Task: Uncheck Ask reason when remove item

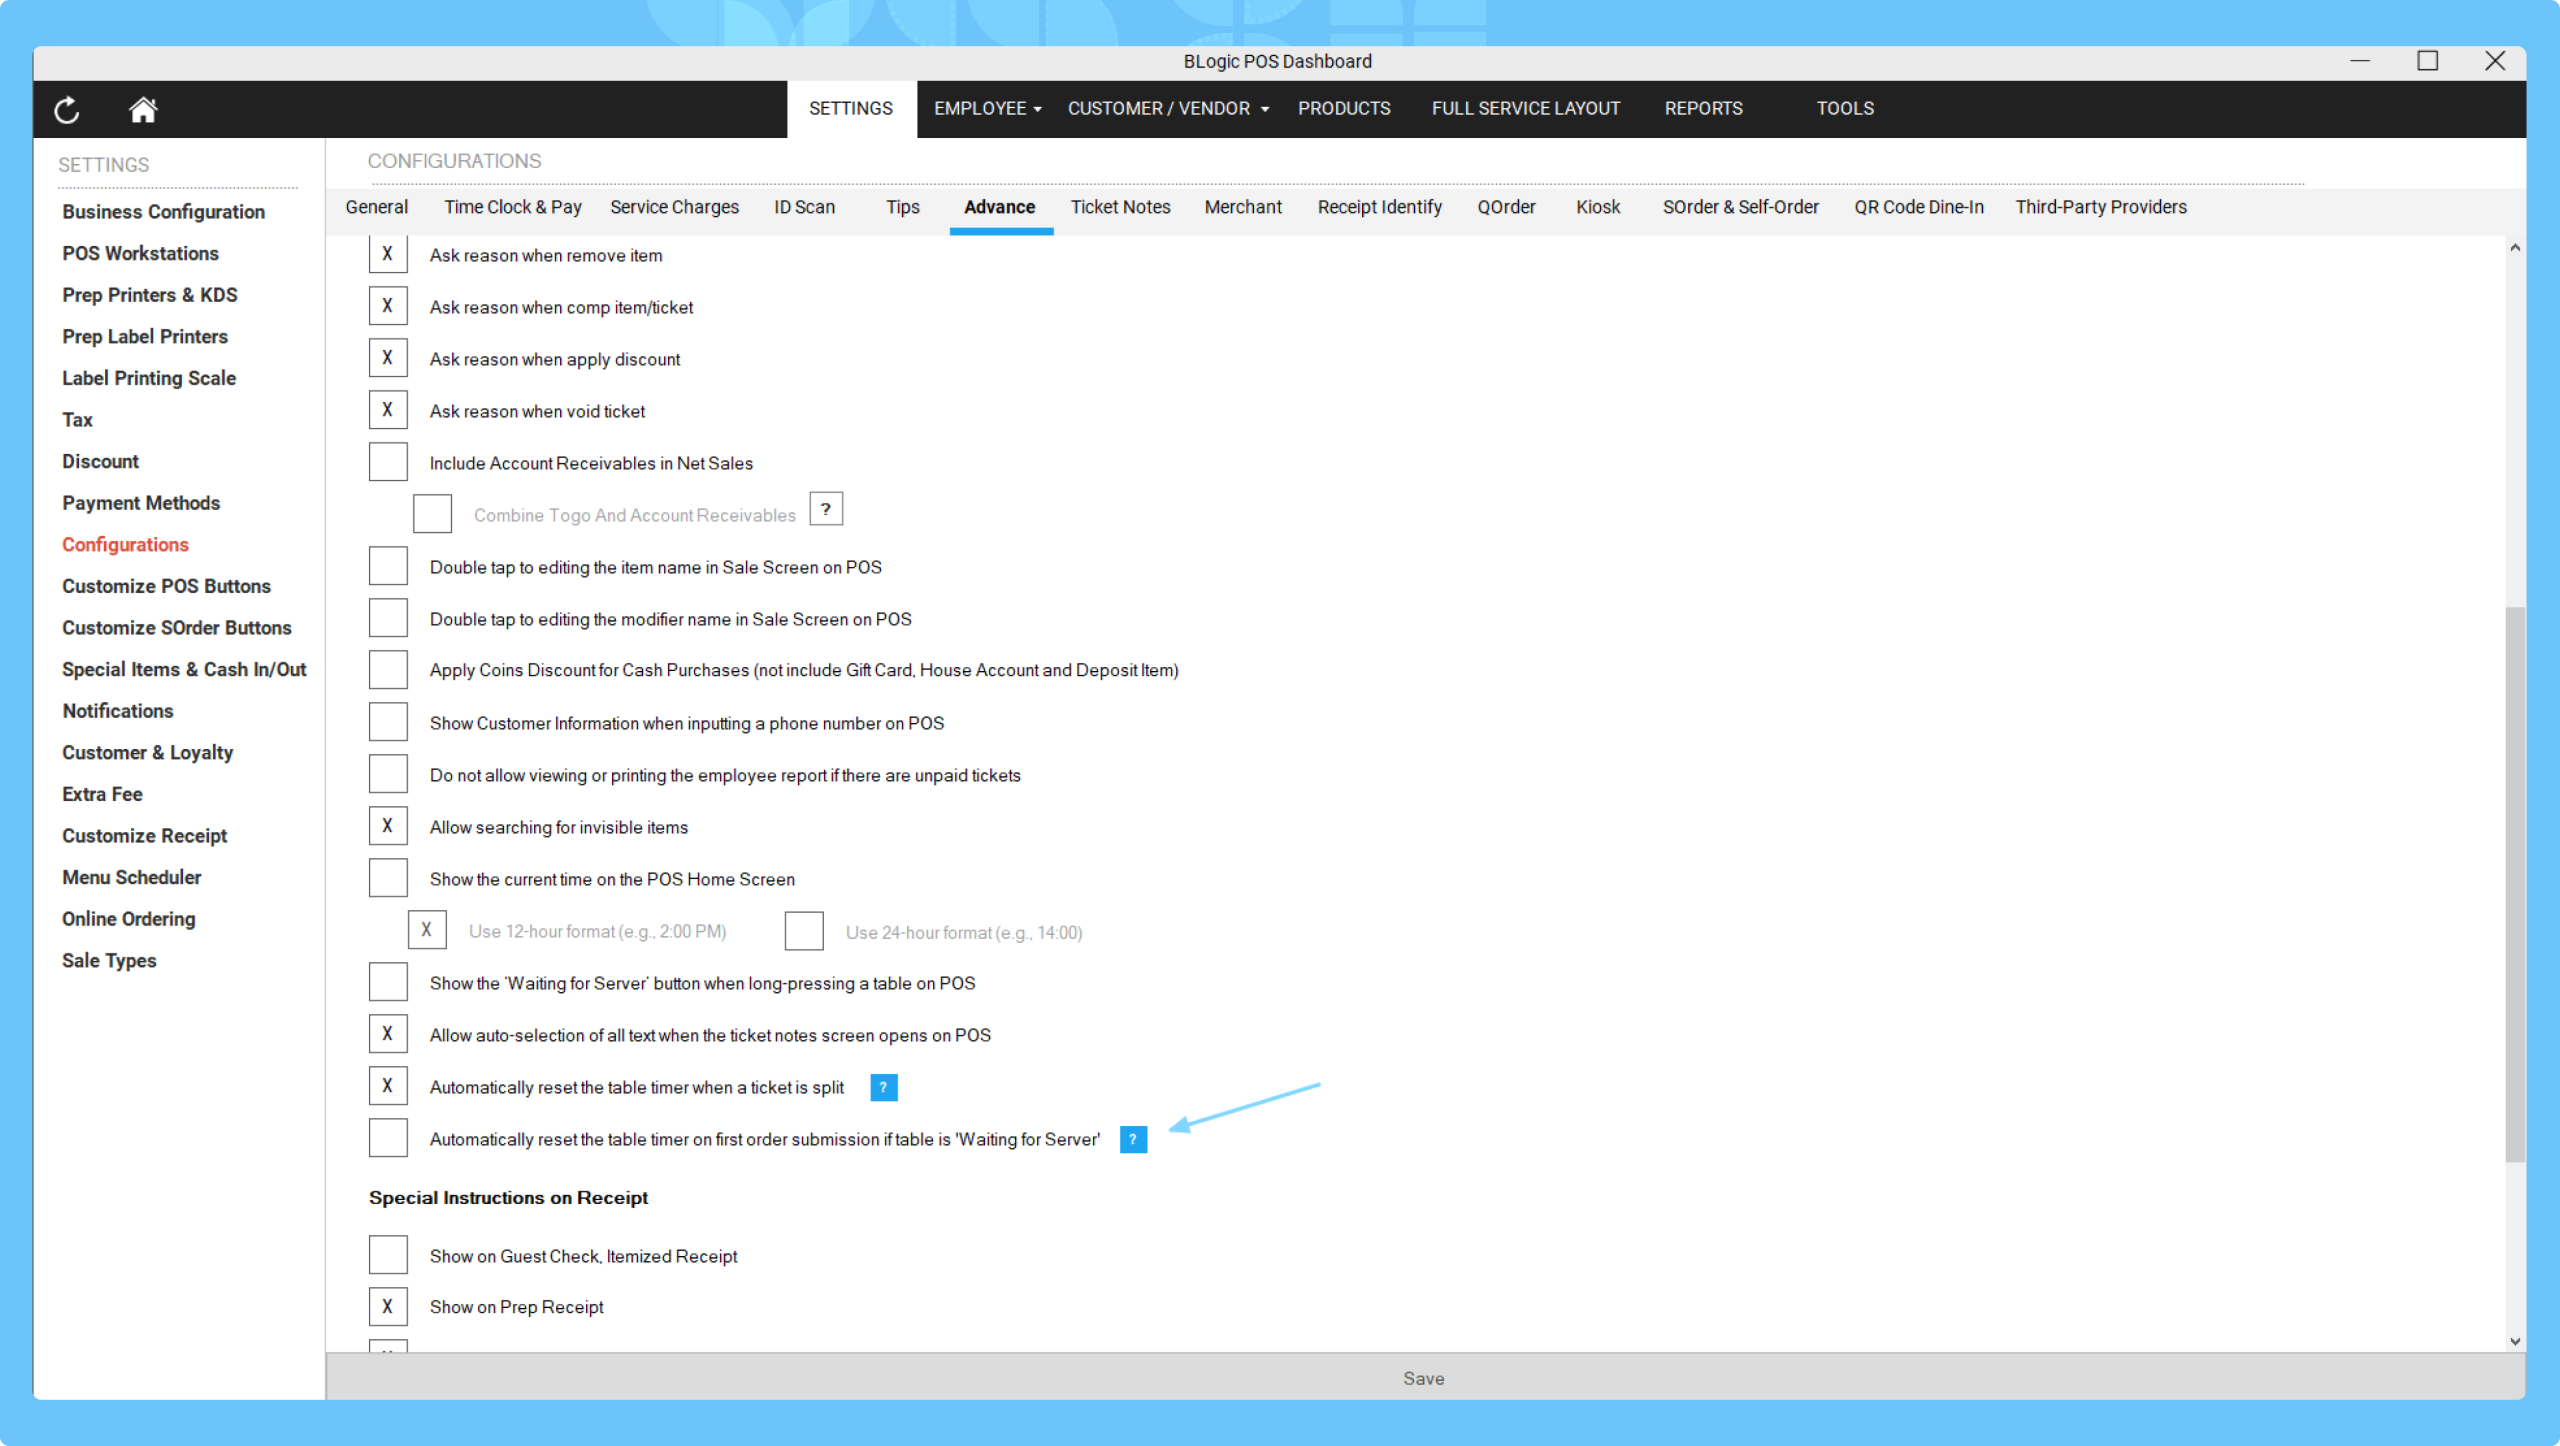Action: pyautogui.click(x=388, y=254)
